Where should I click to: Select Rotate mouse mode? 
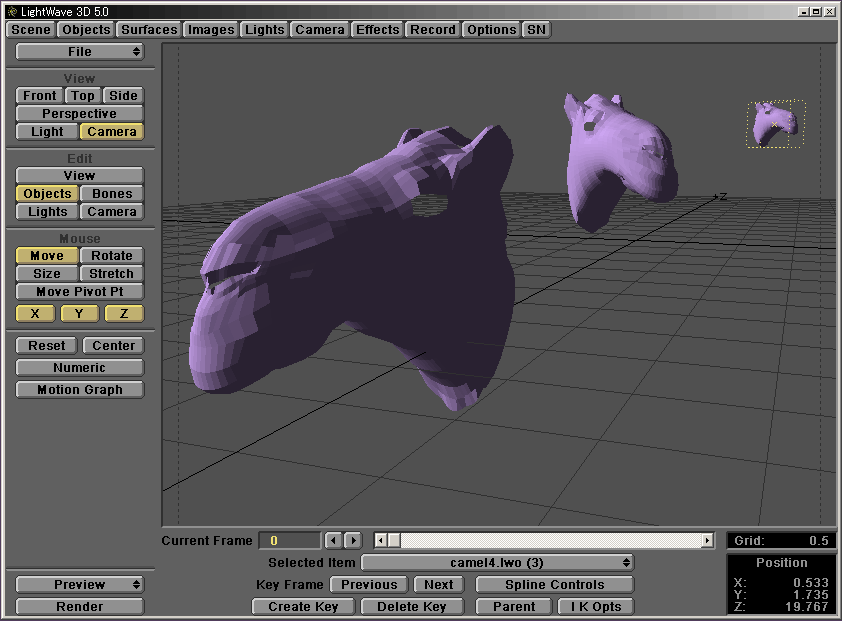112,256
